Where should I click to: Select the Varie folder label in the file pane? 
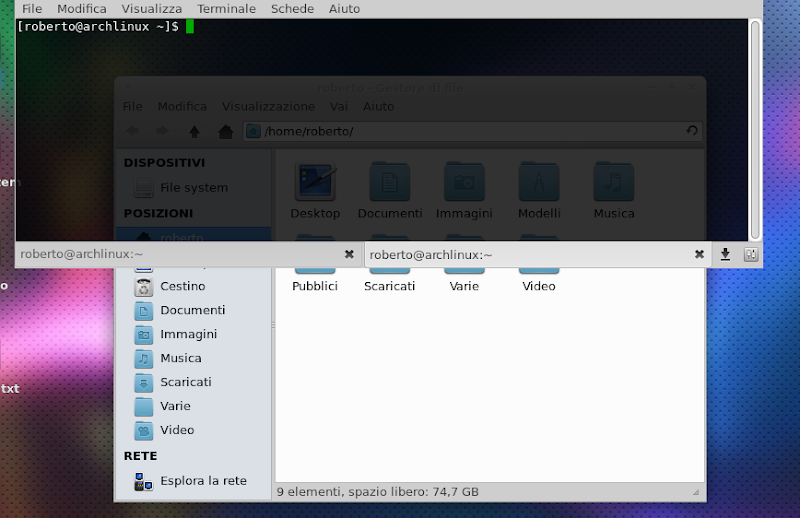click(x=464, y=286)
